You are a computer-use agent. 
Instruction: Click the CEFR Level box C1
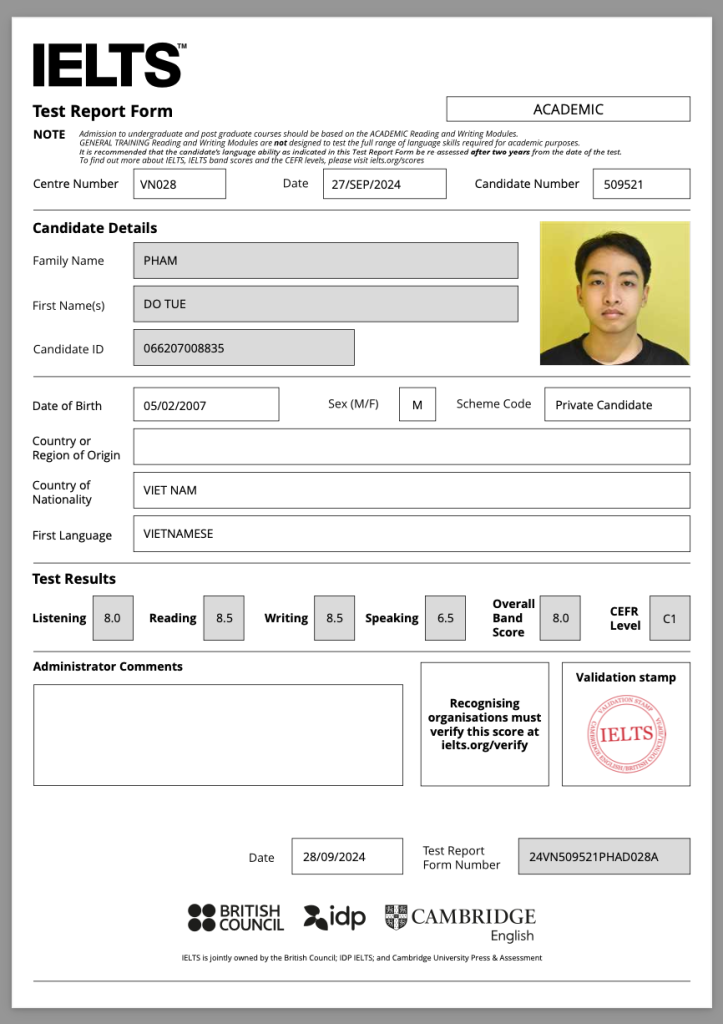(670, 618)
